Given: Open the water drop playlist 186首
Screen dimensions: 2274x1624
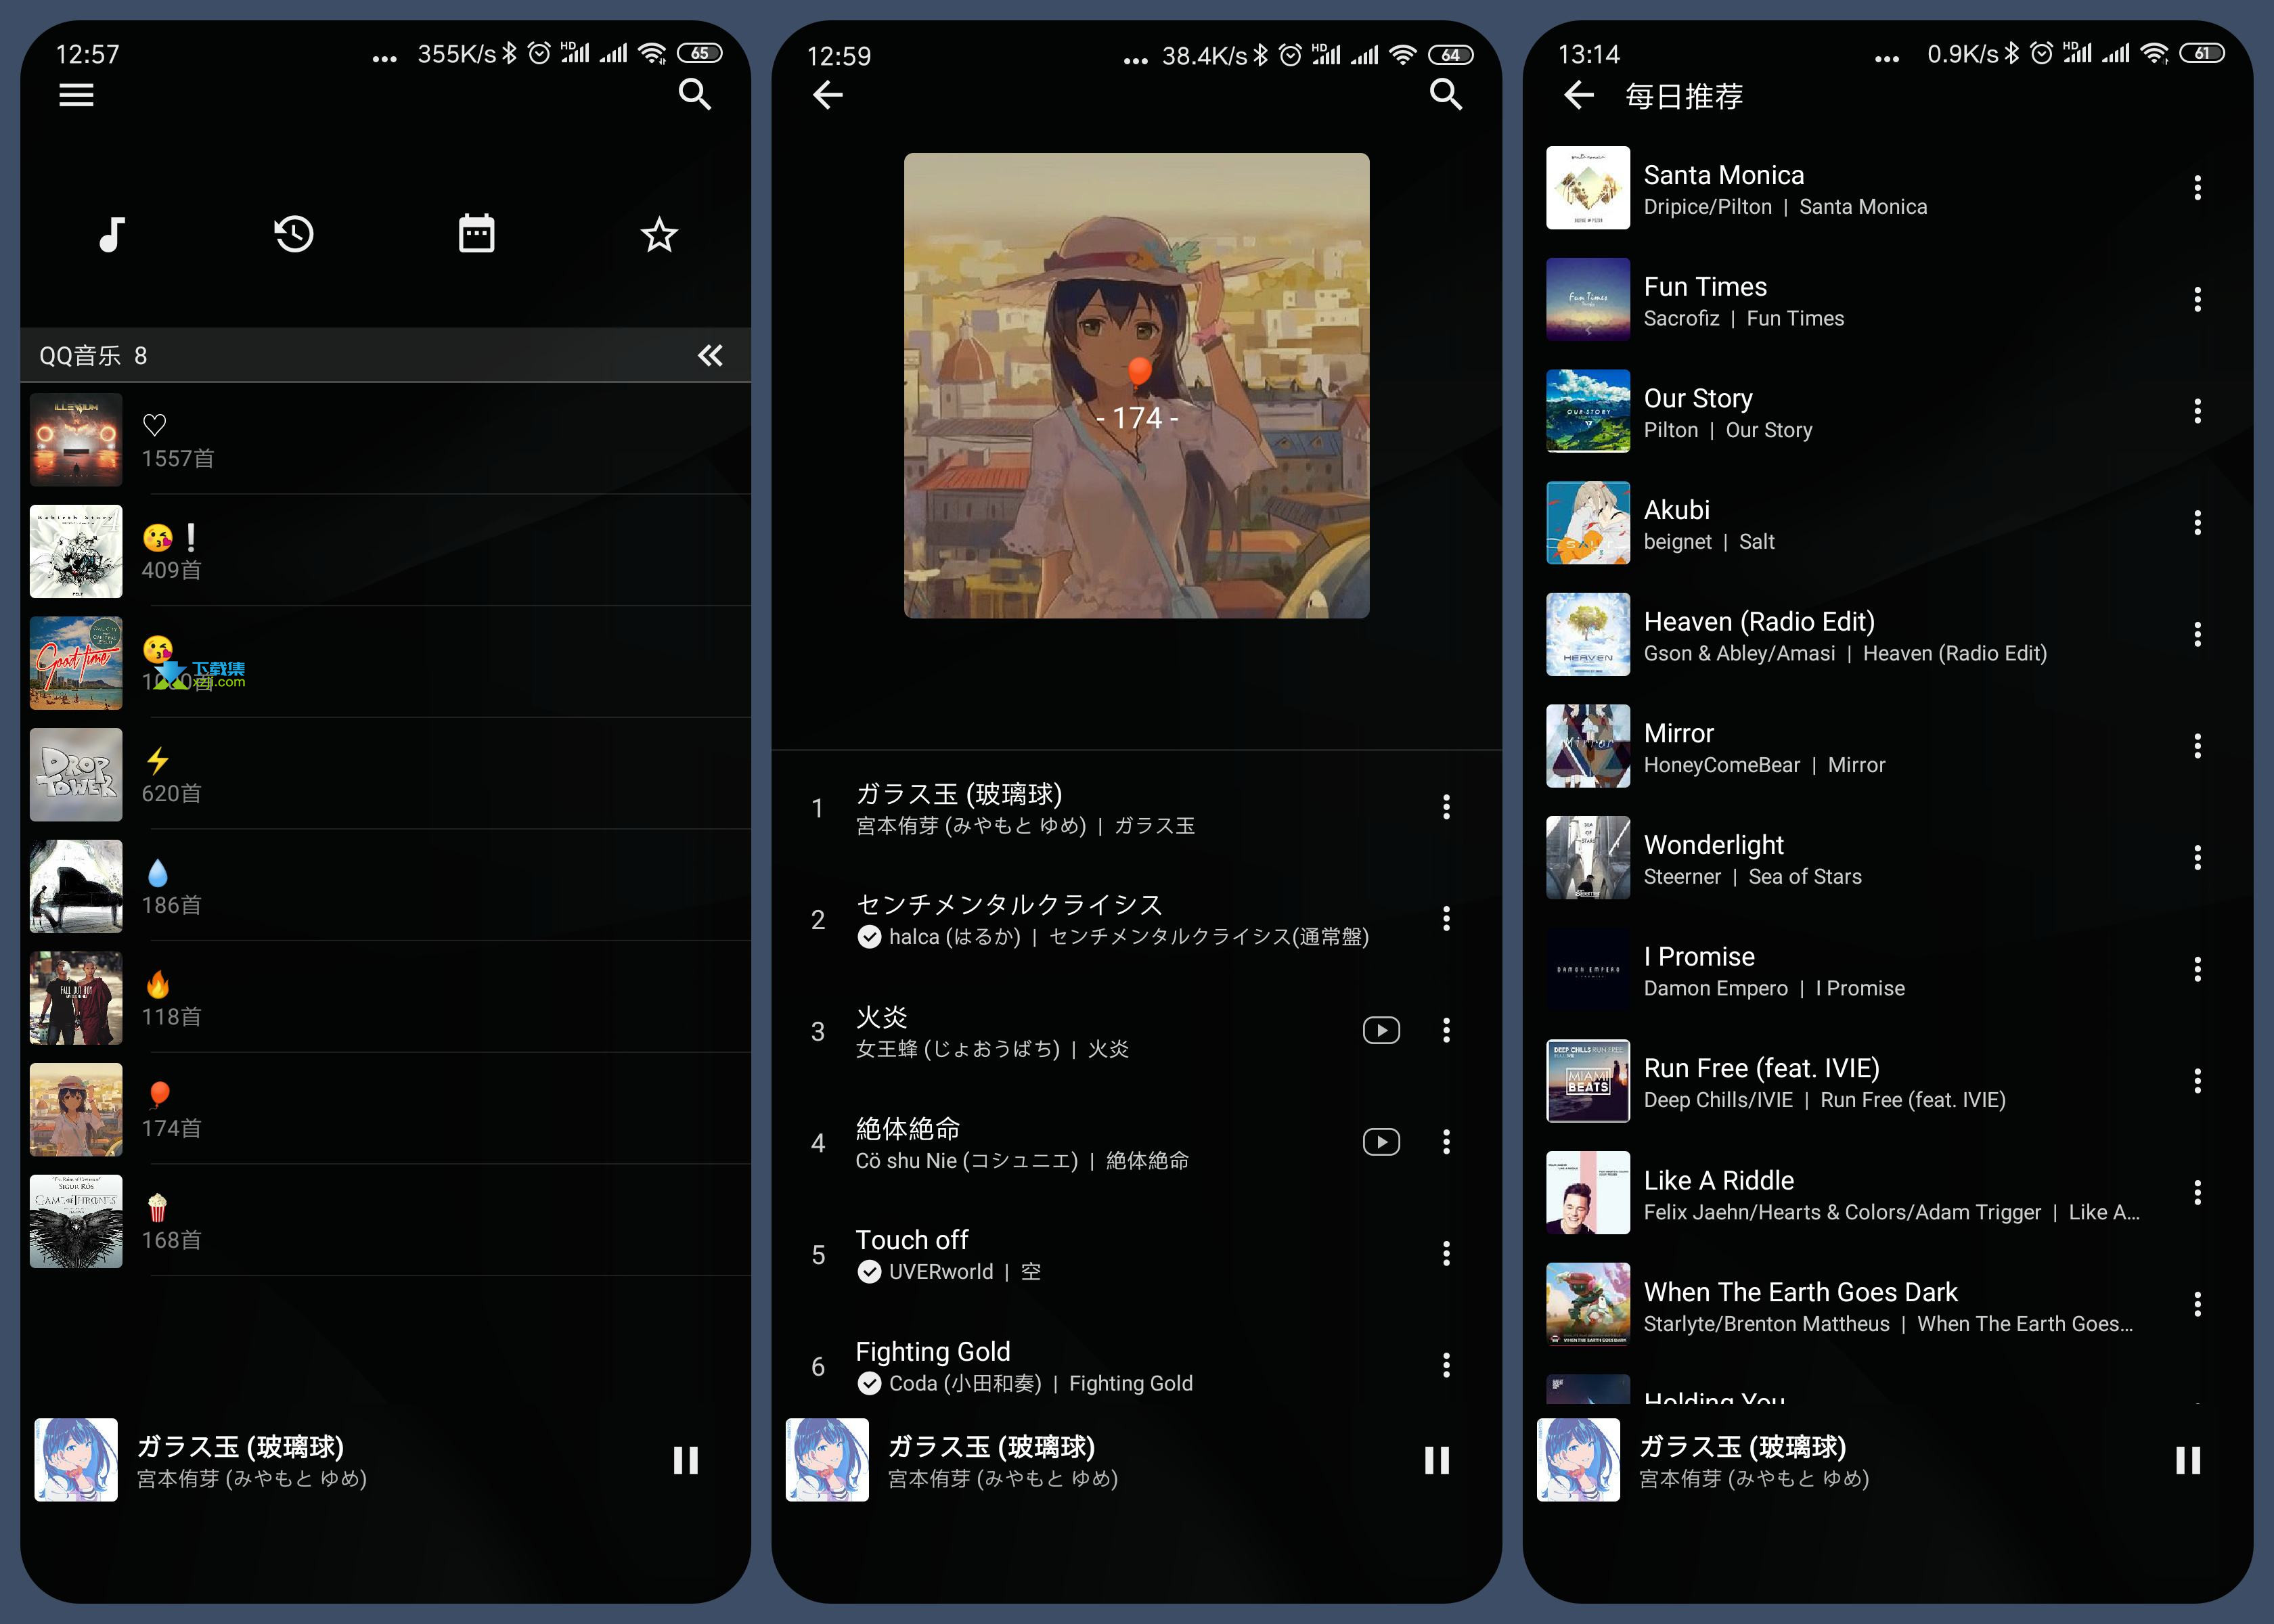Looking at the screenshot, I should [386, 887].
